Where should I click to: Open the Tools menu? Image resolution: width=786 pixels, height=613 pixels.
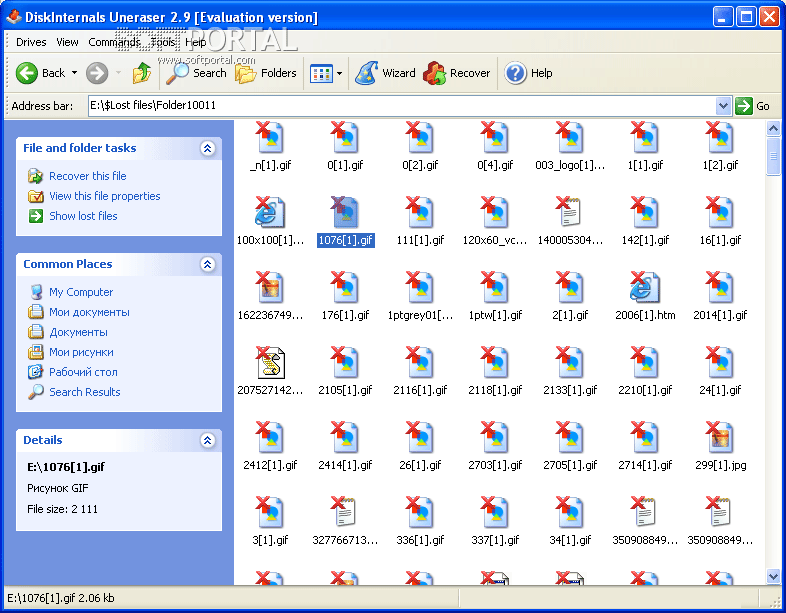[163, 42]
